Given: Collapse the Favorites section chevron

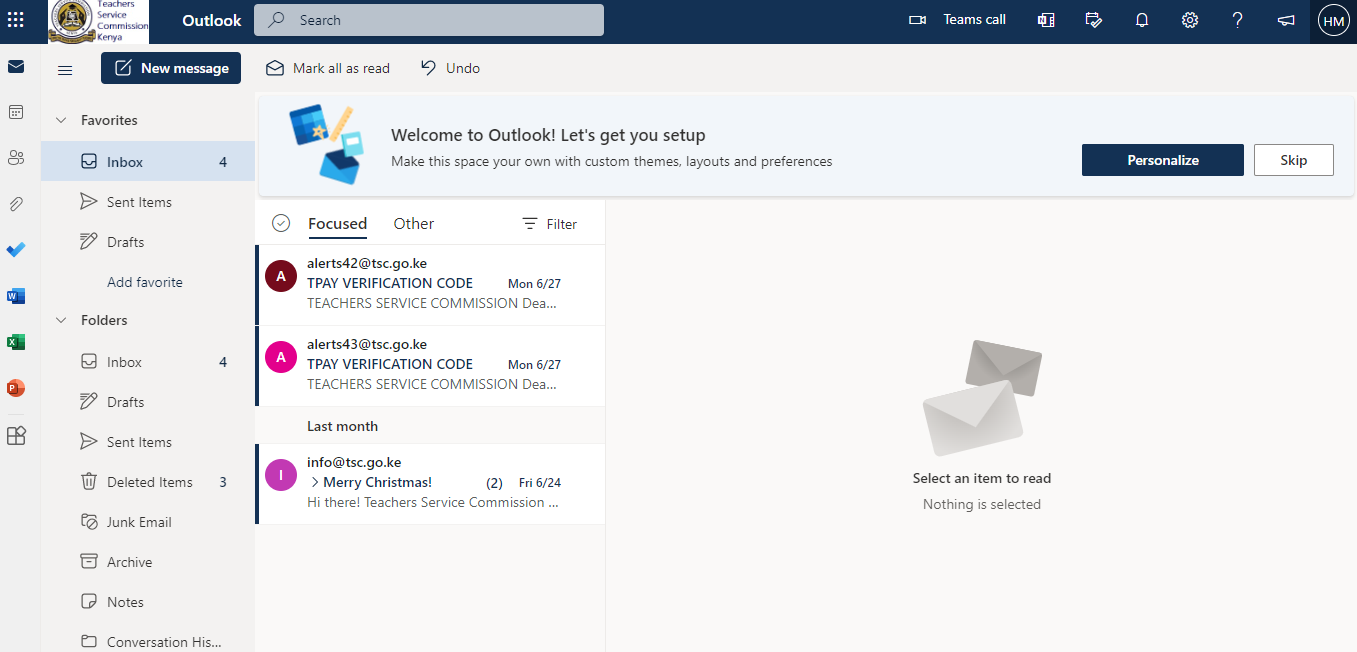Looking at the screenshot, I should coord(60,120).
